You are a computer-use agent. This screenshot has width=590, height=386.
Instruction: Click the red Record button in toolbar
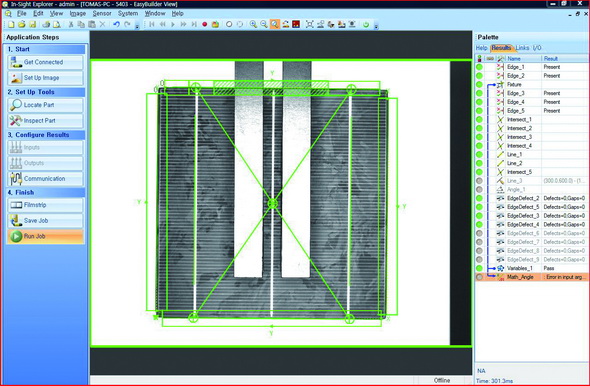[x=205, y=24]
